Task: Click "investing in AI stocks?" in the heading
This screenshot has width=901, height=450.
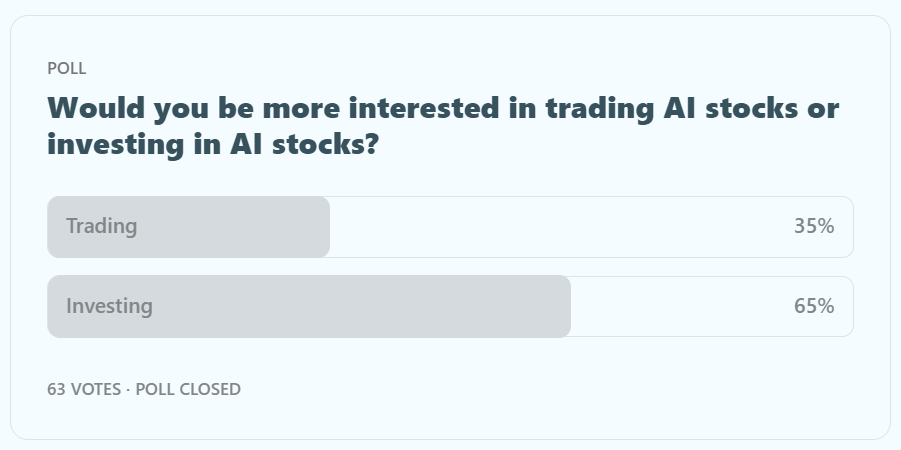Action: tap(212, 144)
